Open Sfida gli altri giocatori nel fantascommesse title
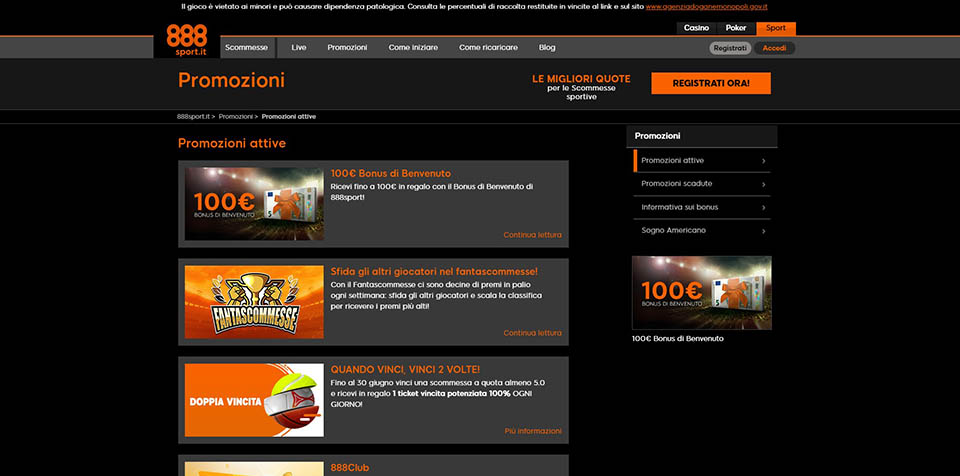 coord(434,271)
